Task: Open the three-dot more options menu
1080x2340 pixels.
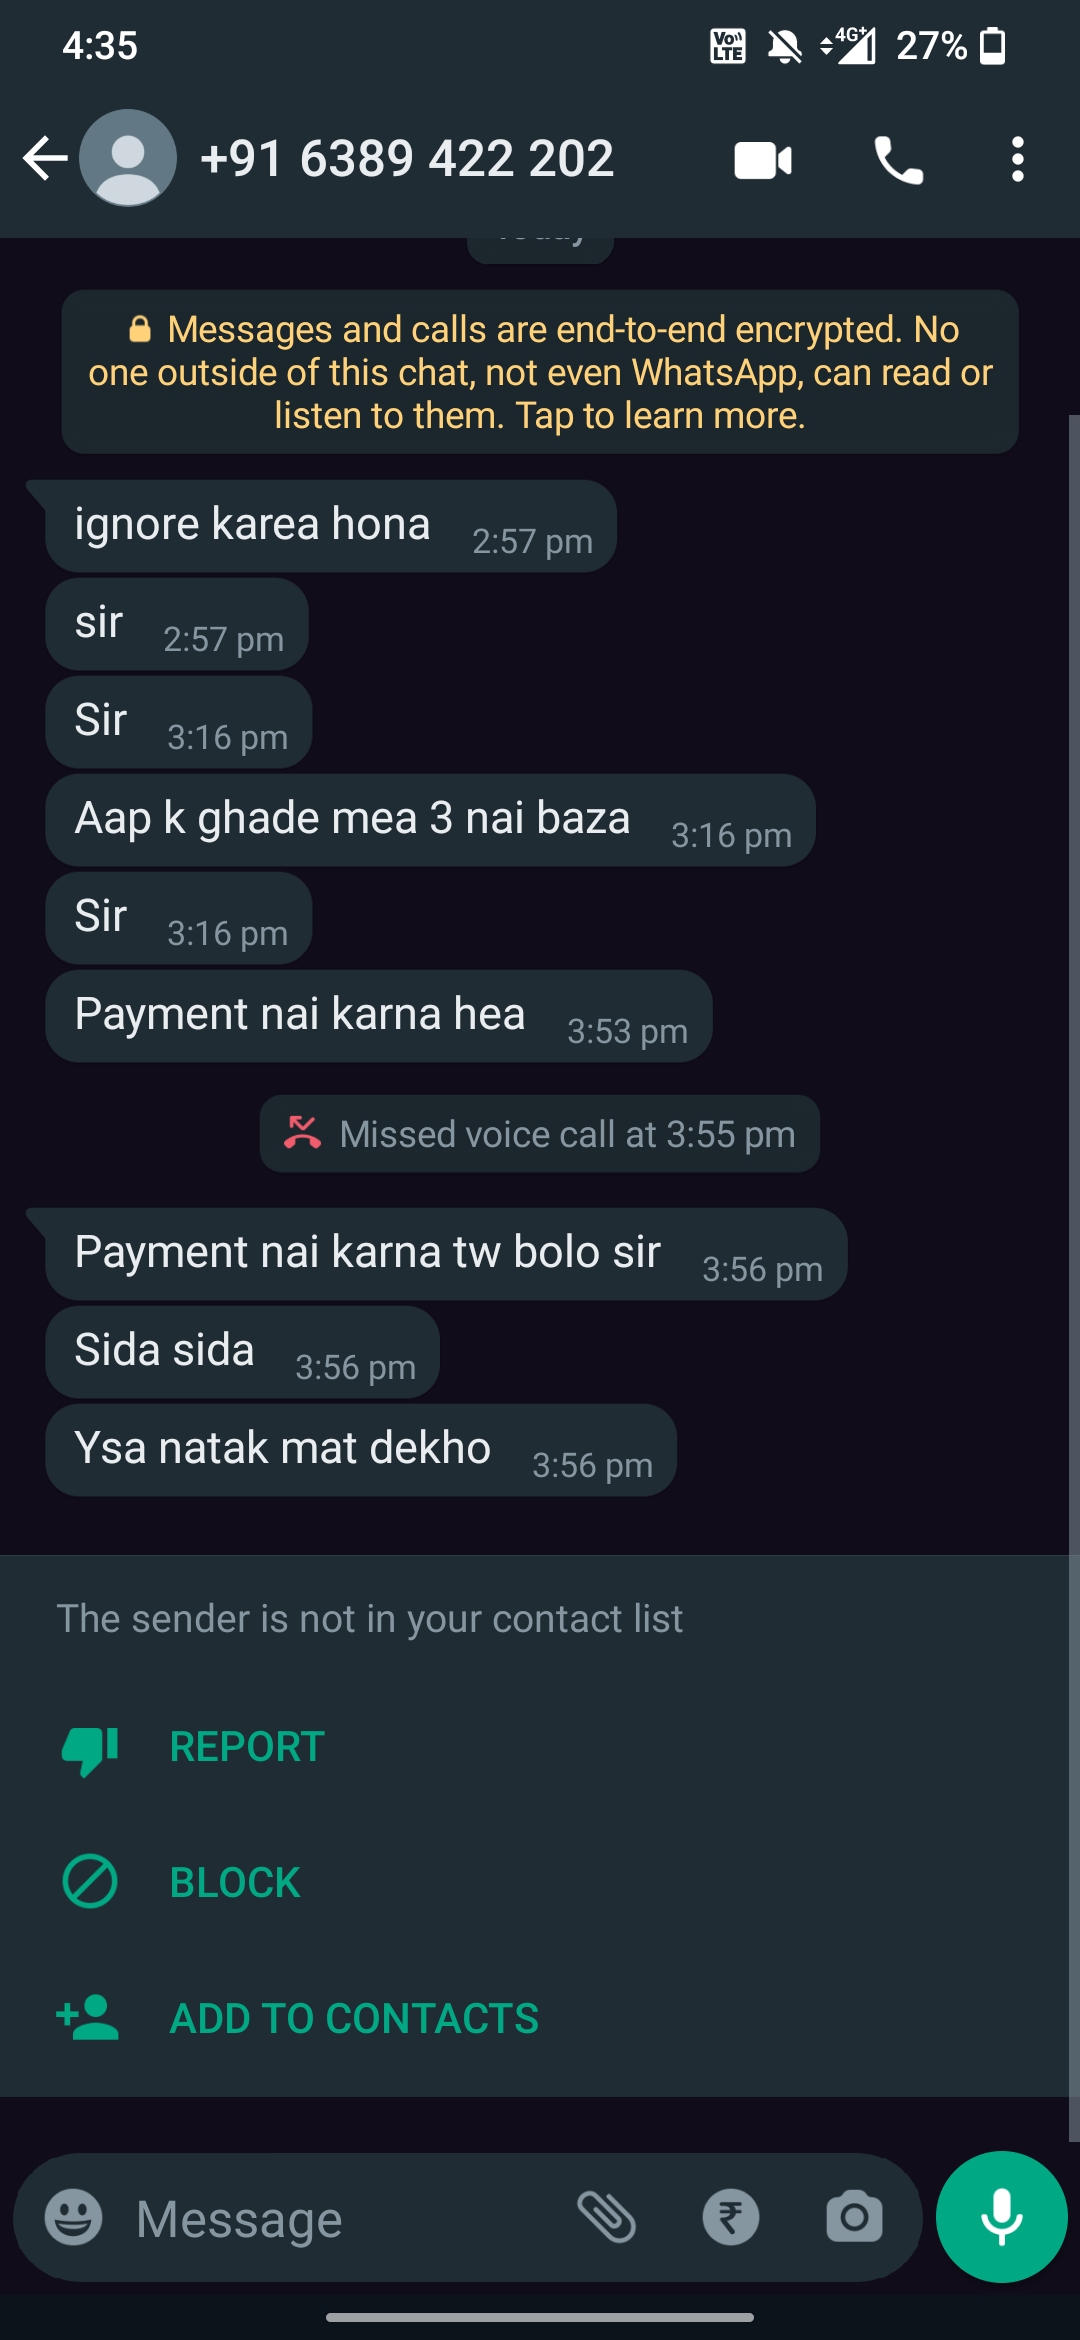Action: point(1017,160)
